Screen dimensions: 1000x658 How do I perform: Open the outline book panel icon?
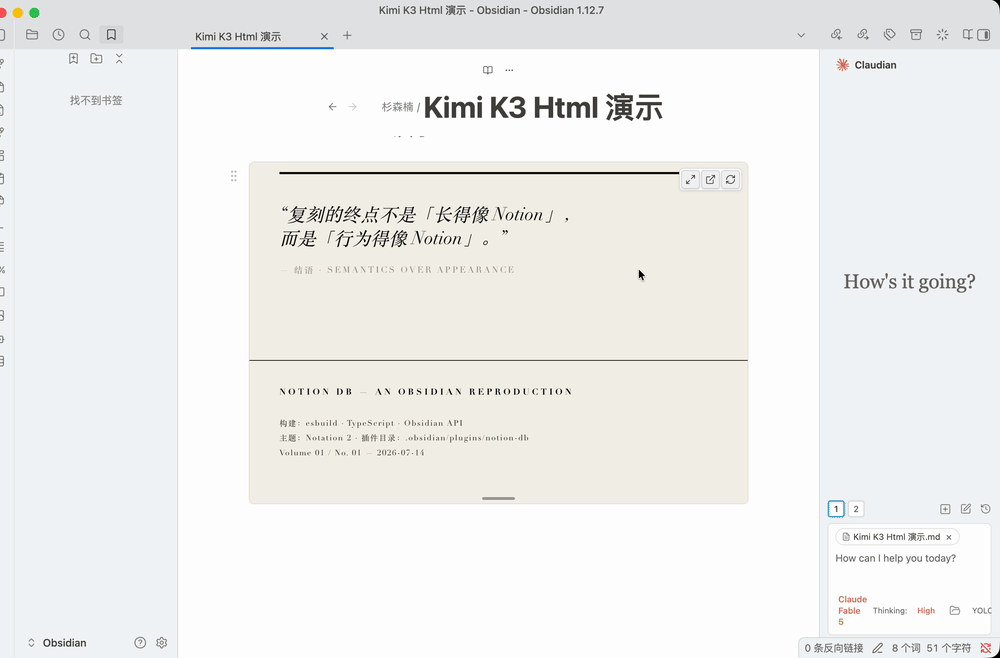[x=967, y=35]
